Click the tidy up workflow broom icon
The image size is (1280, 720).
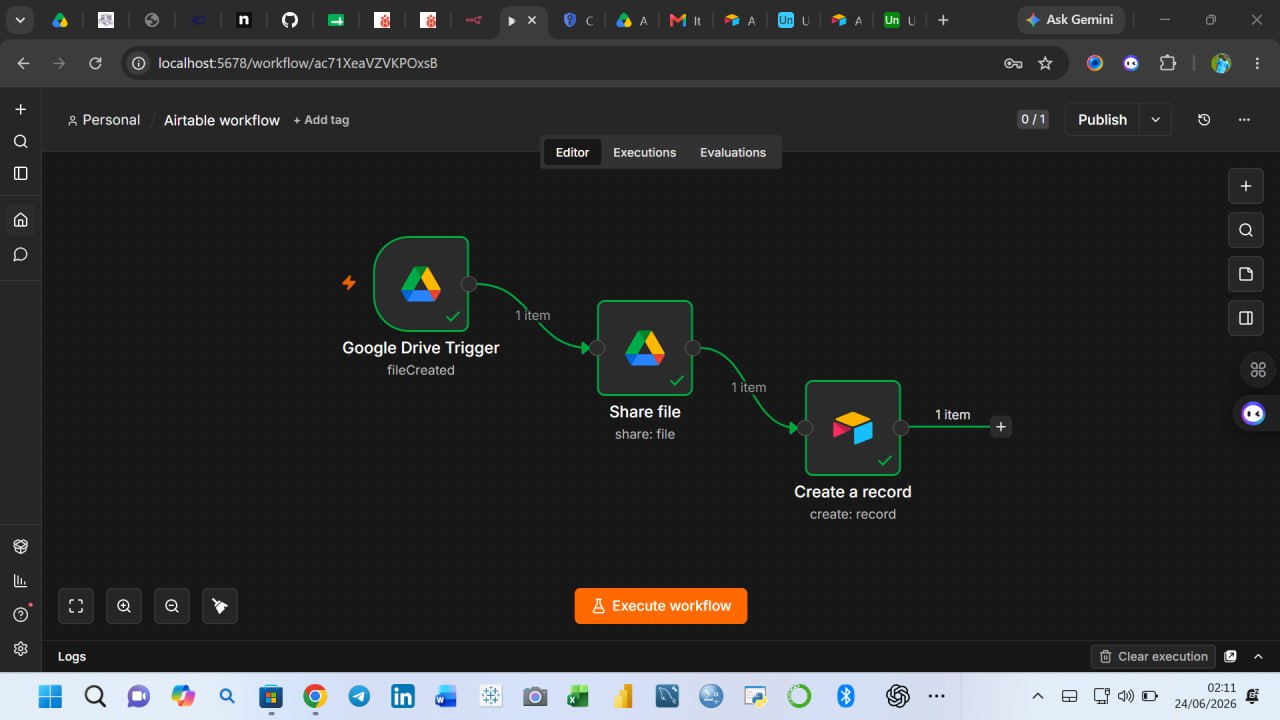(x=220, y=606)
